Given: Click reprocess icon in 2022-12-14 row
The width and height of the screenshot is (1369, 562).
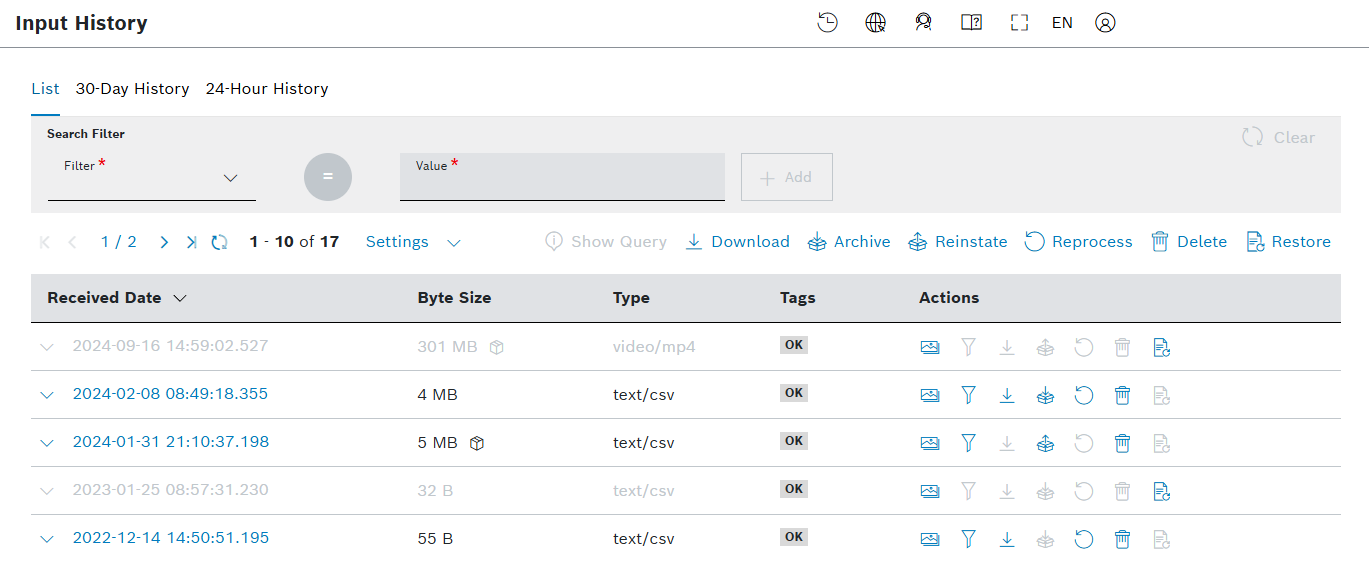Looking at the screenshot, I should (x=1084, y=539).
